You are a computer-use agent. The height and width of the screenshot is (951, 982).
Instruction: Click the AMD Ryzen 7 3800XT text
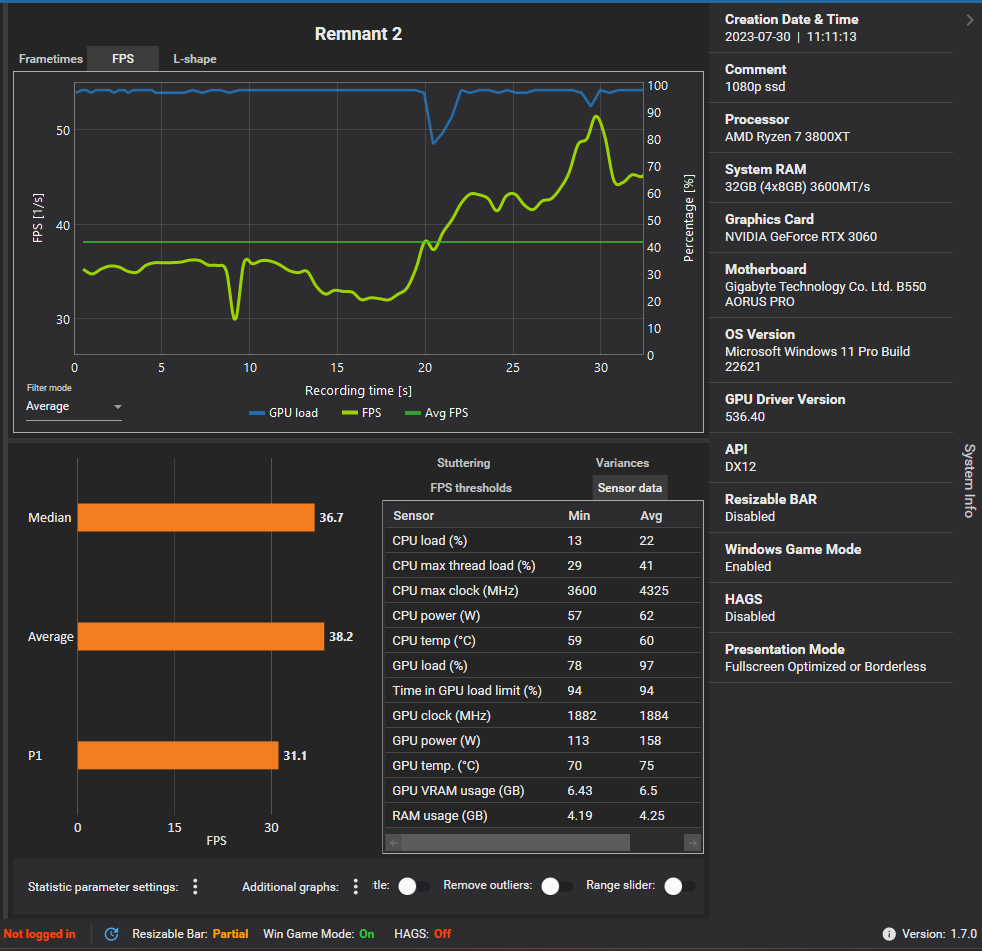pos(787,136)
